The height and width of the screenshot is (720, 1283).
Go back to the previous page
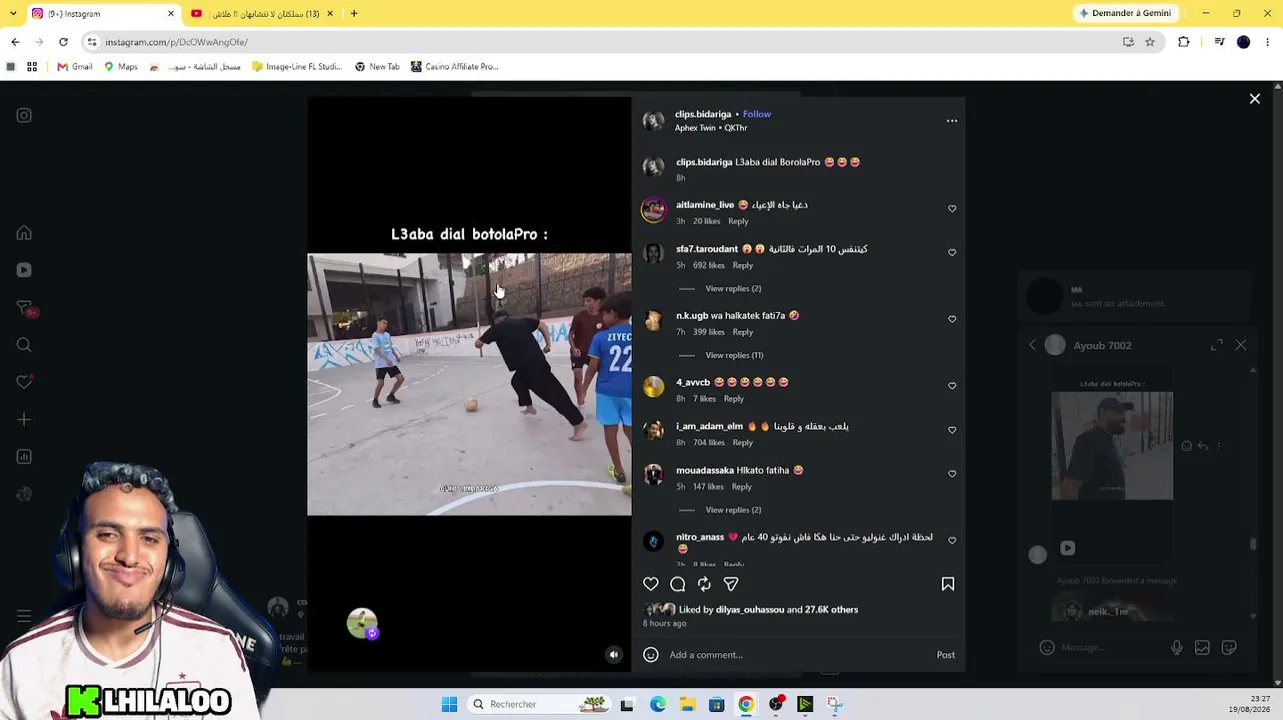point(15,42)
